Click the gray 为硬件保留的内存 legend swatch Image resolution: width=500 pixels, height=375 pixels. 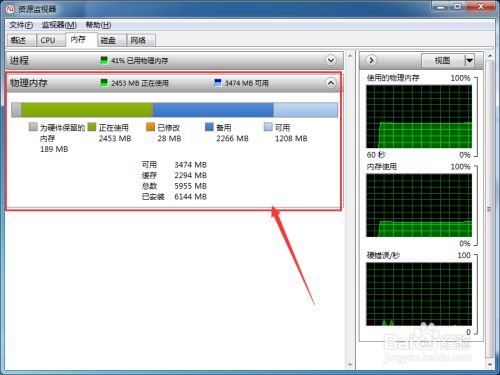[33, 127]
